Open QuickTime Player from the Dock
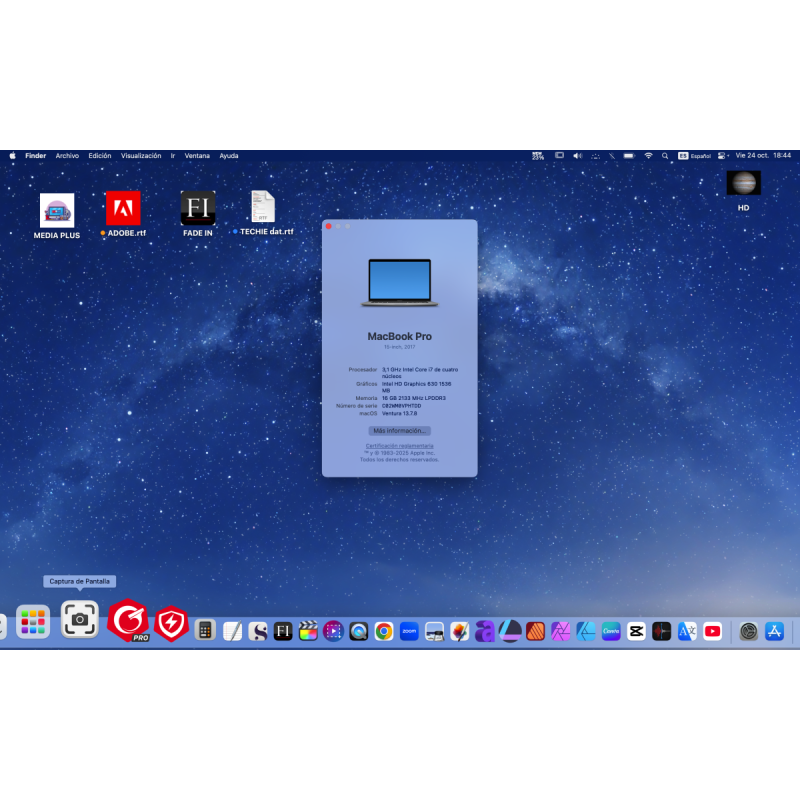This screenshot has height=800, width=800. click(359, 632)
